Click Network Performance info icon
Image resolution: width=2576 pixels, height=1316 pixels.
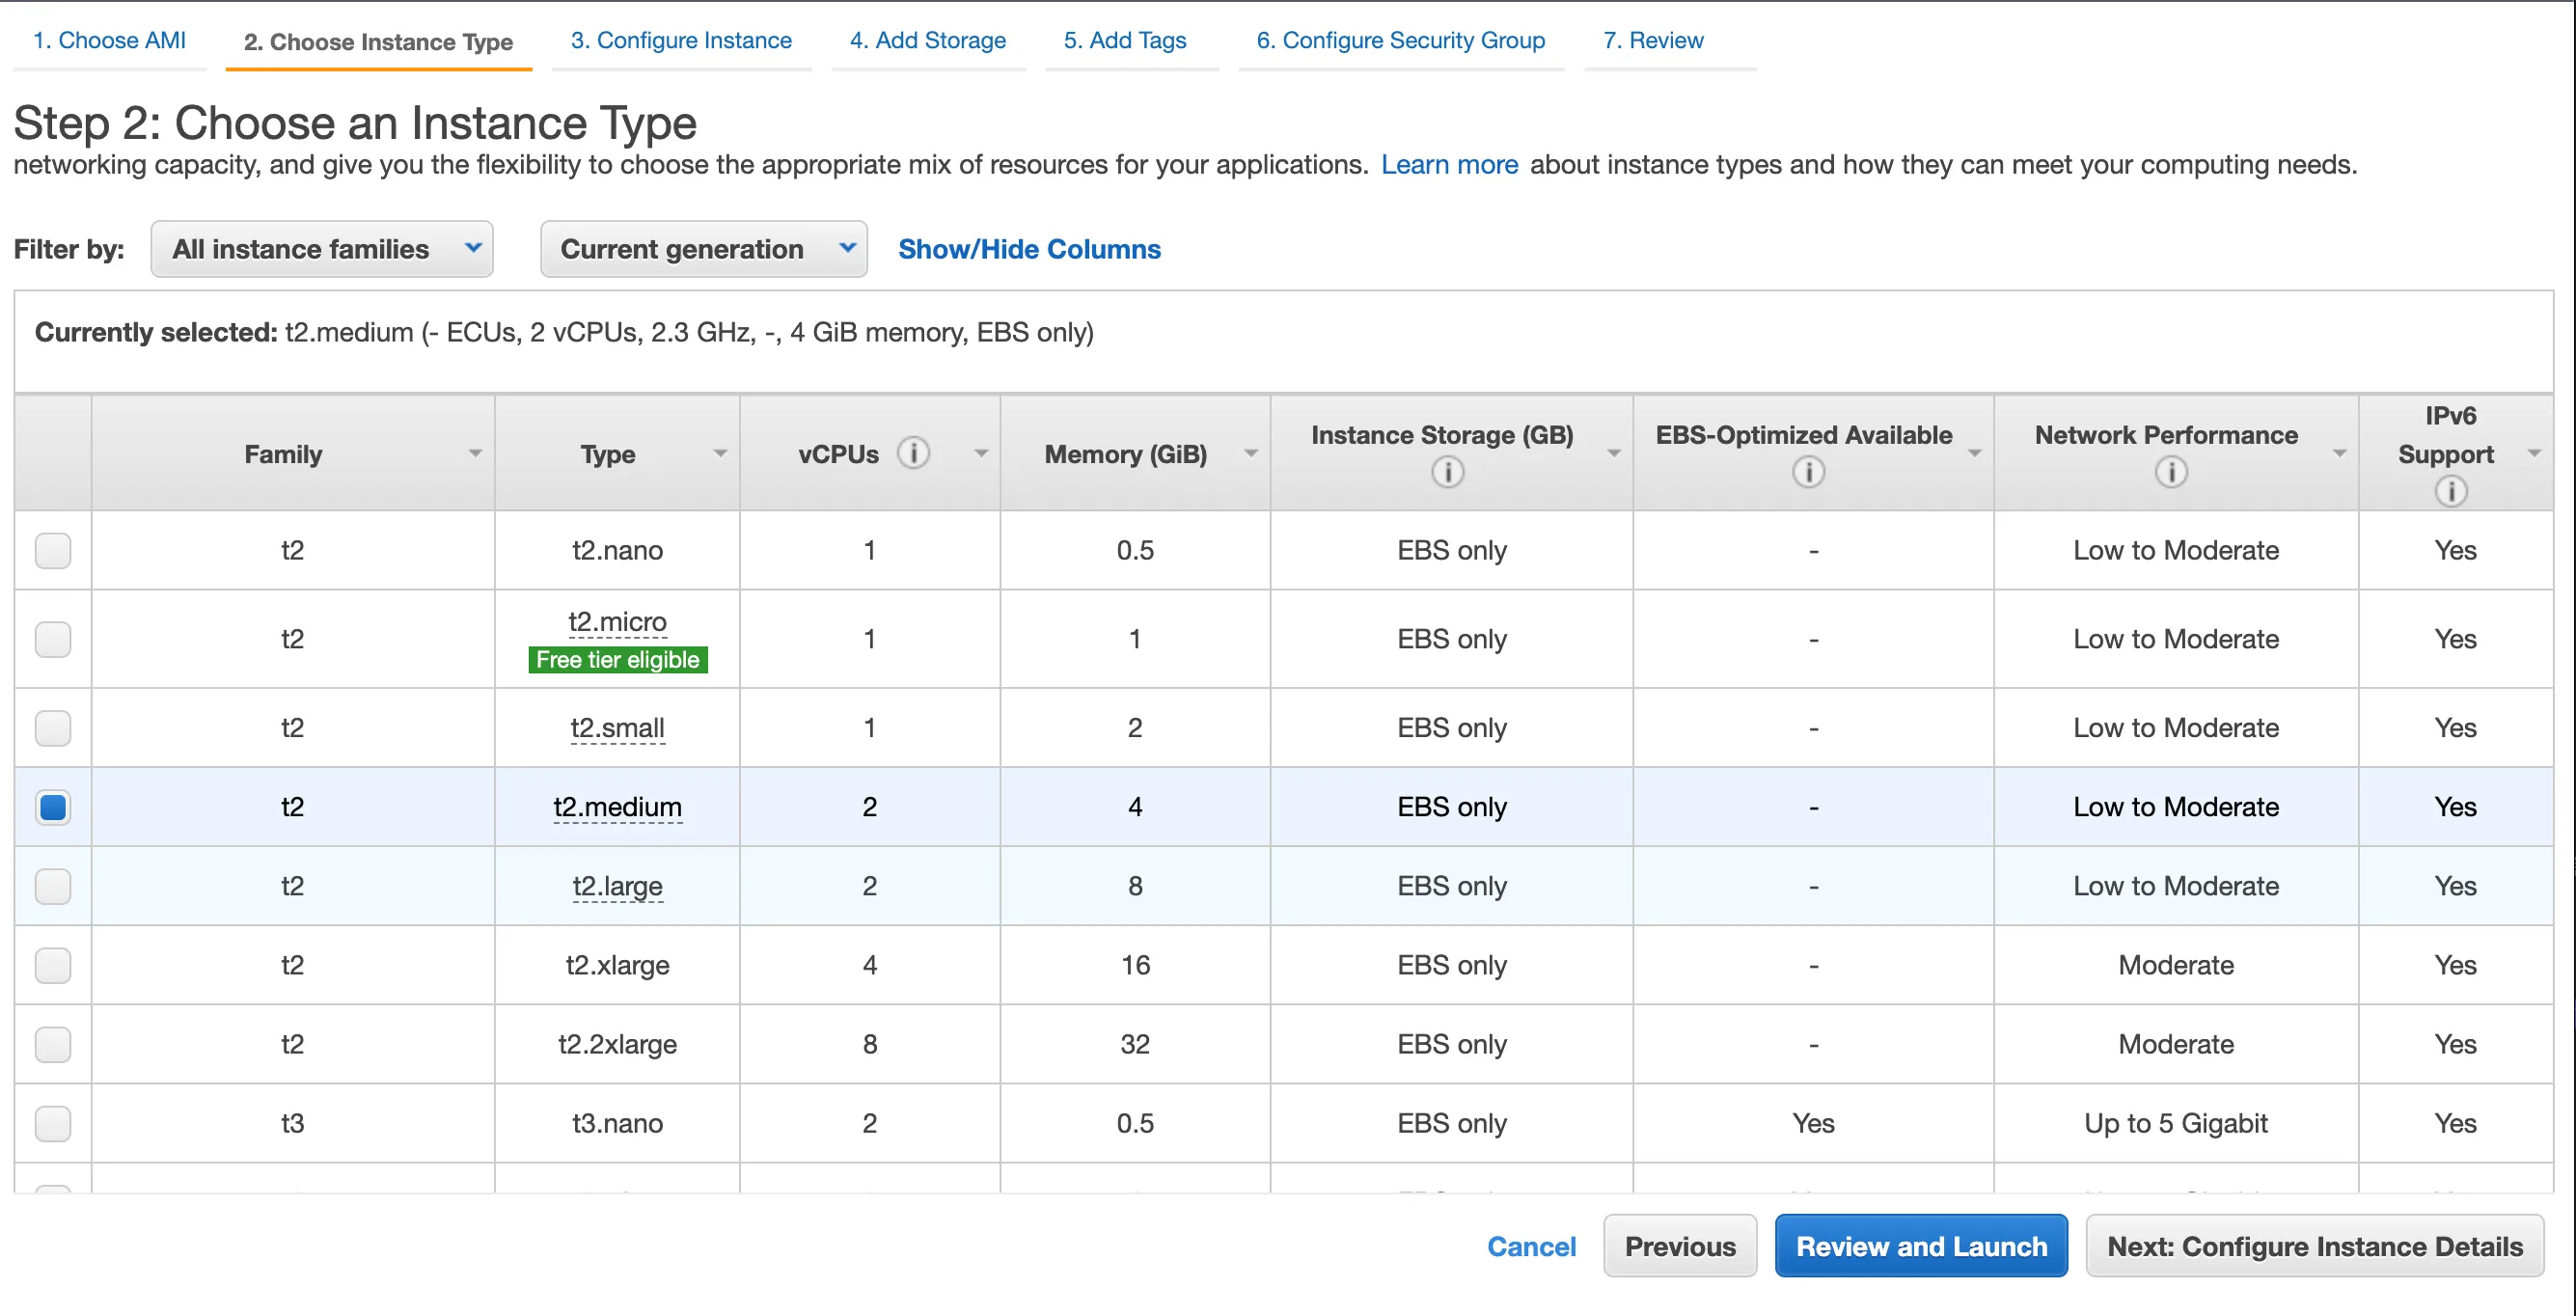pyautogui.click(x=2170, y=471)
